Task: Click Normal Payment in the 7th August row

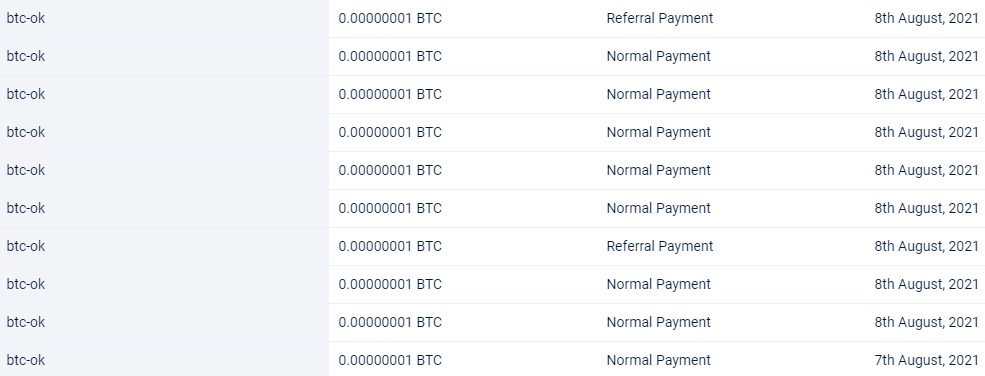Action: pos(658,360)
